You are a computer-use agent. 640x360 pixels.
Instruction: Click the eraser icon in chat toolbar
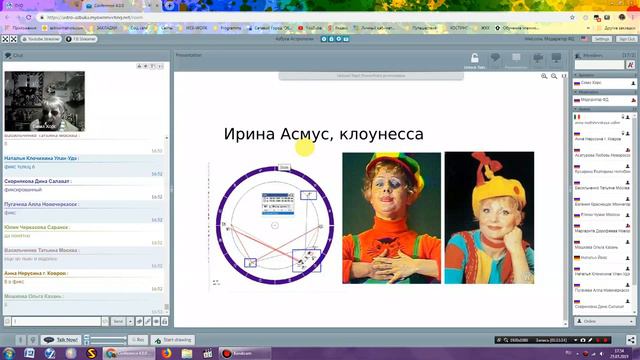(139, 322)
